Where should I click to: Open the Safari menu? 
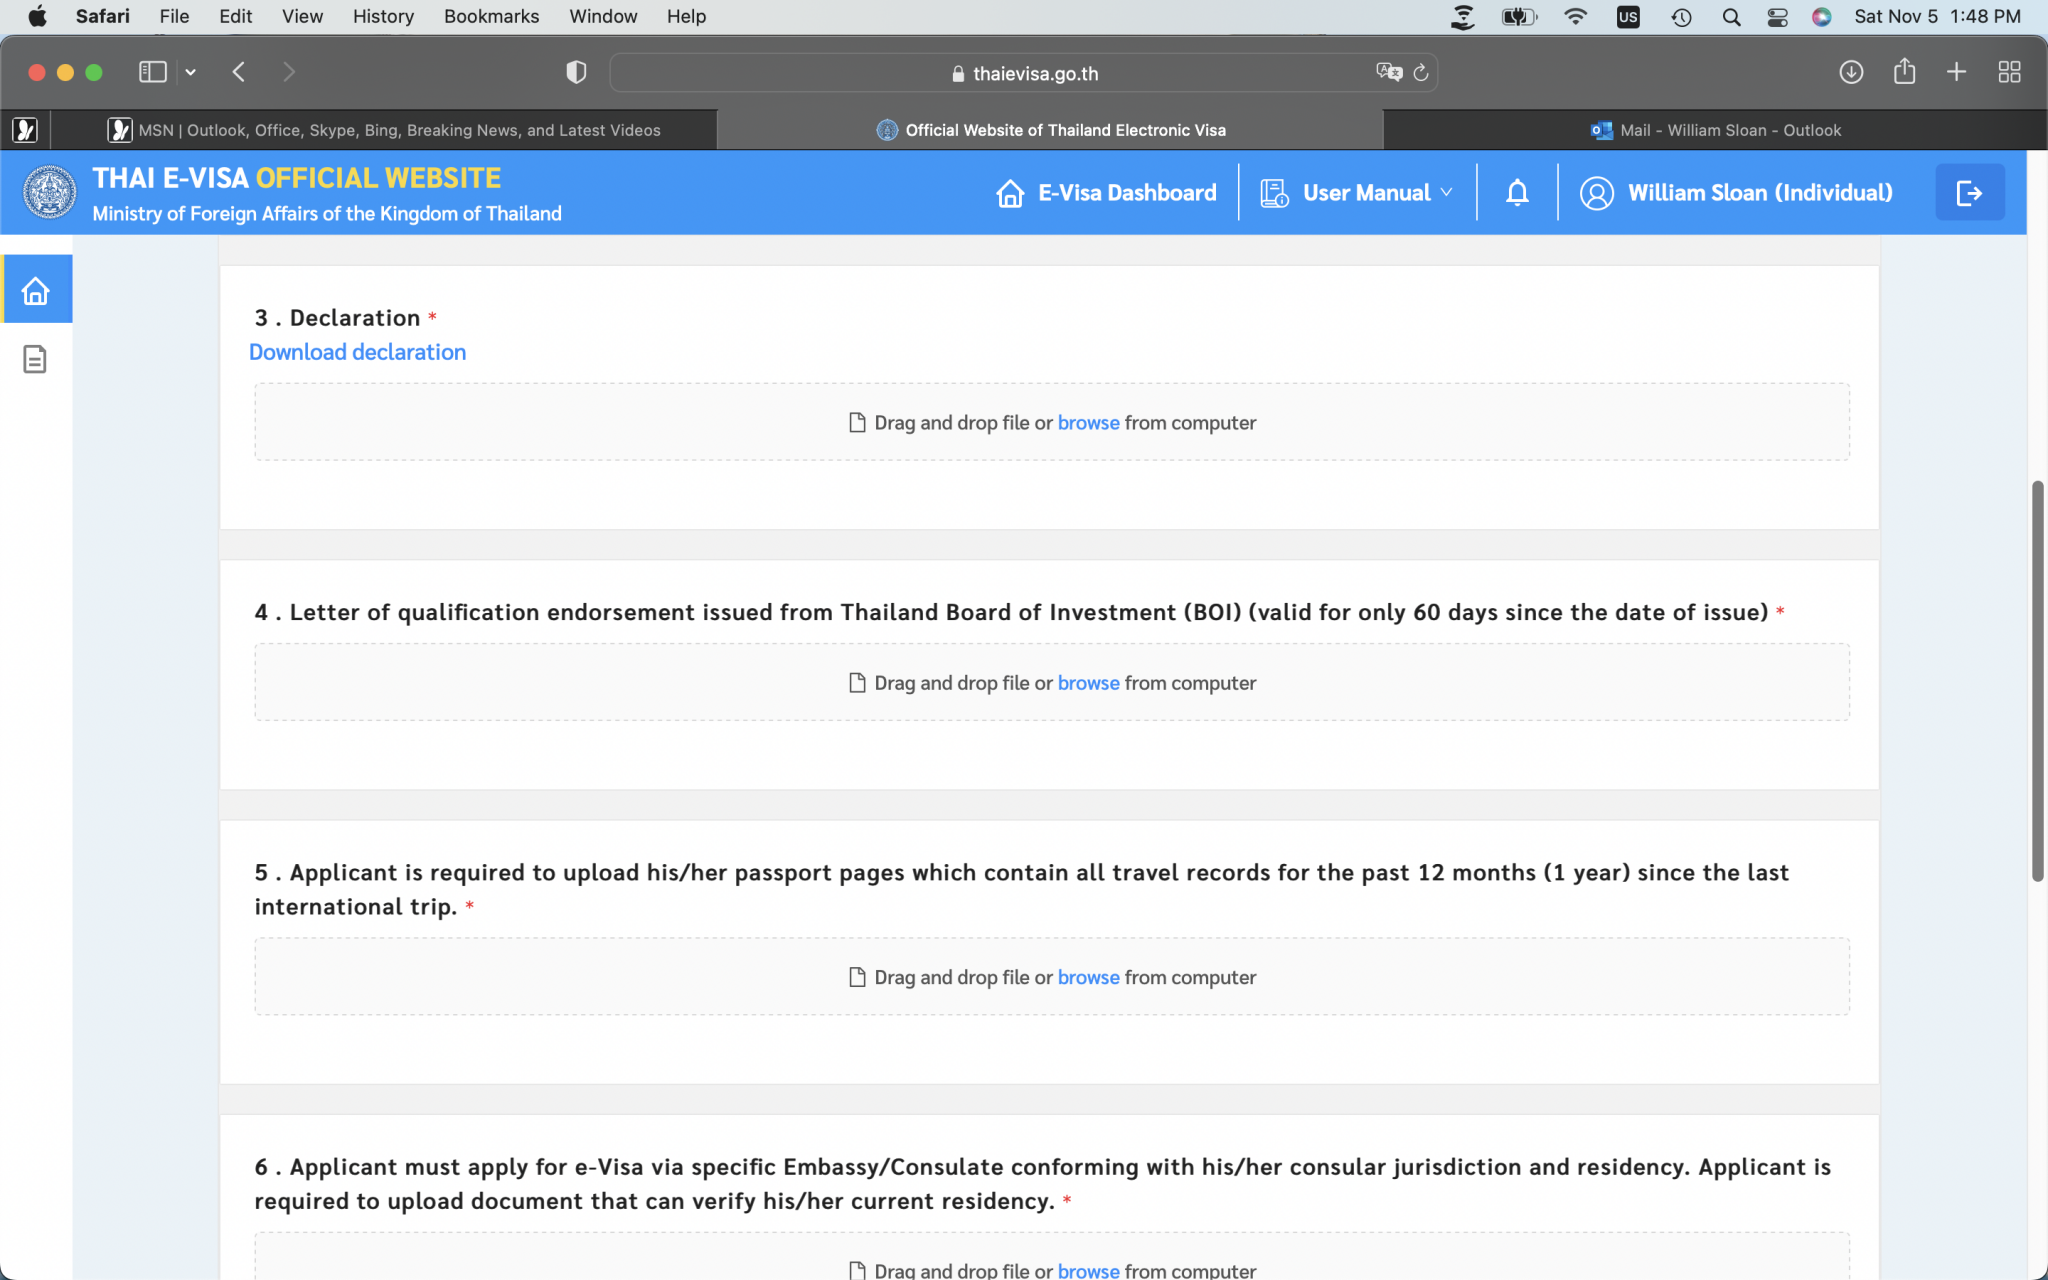click(x=103, y=16)
